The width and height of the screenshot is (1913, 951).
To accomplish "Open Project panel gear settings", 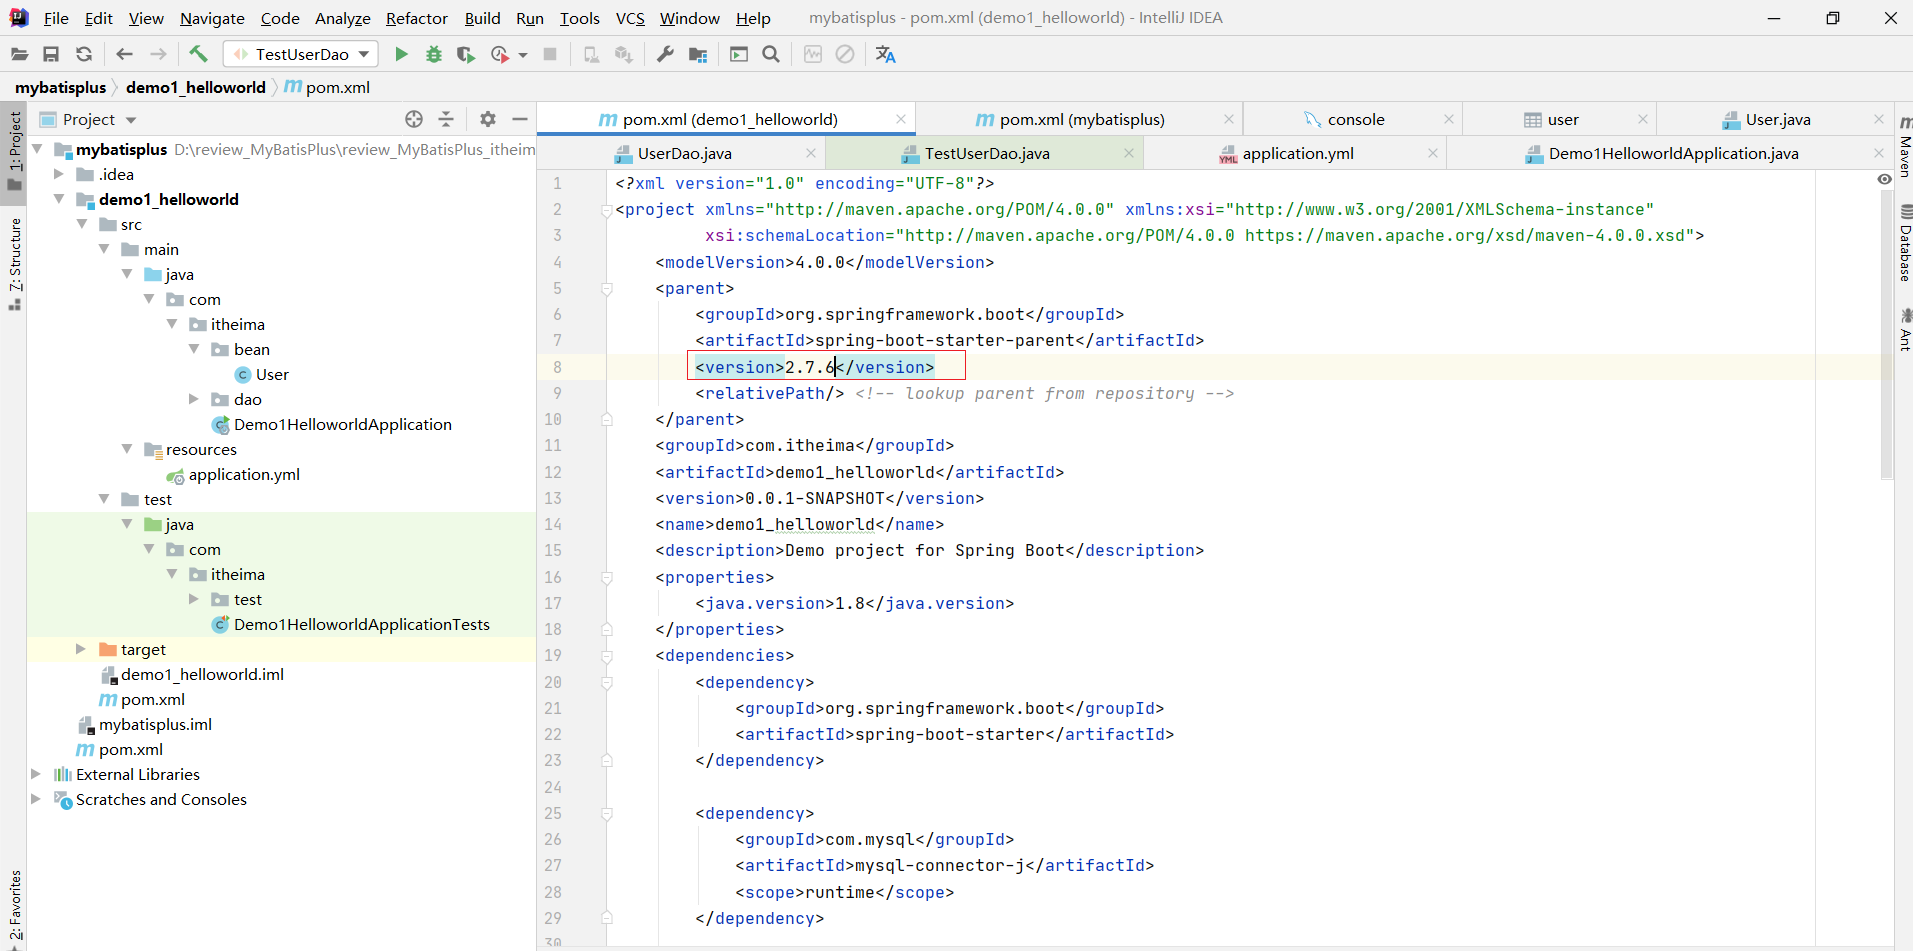I will tap(488, 119).
